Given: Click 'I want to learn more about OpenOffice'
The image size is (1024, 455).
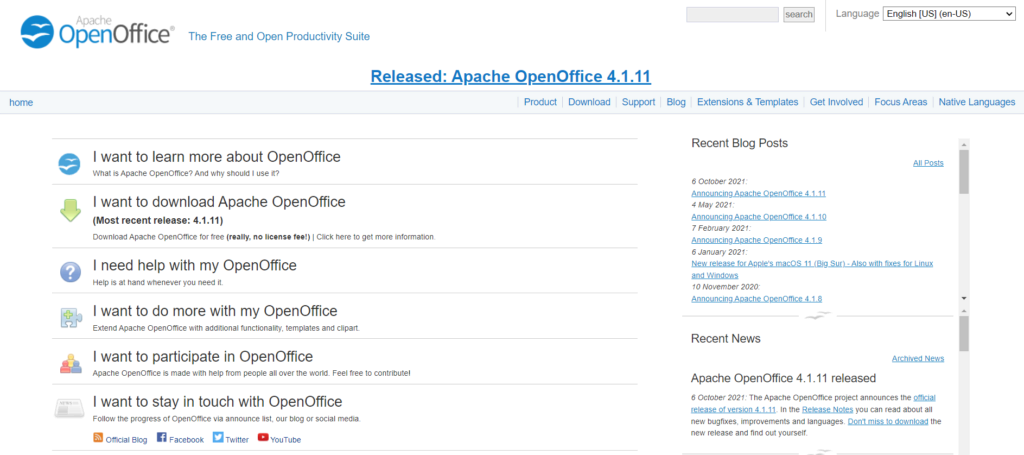Looking at the screenshot, I should (217, 157).
